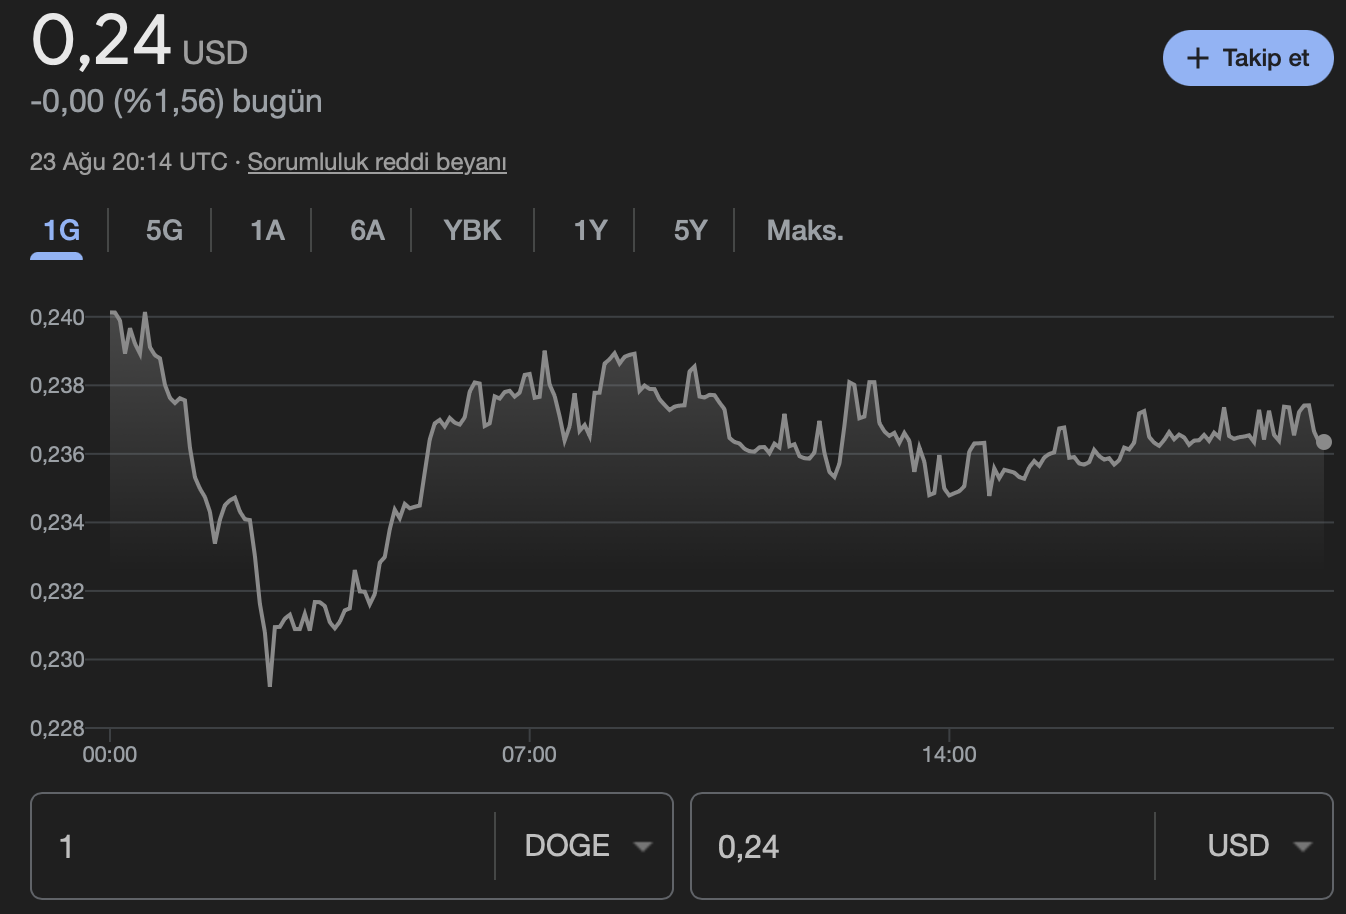Switch to the 1A time range tab
The width and height of the screenshot is (1346, 914).
pos(267,231)
